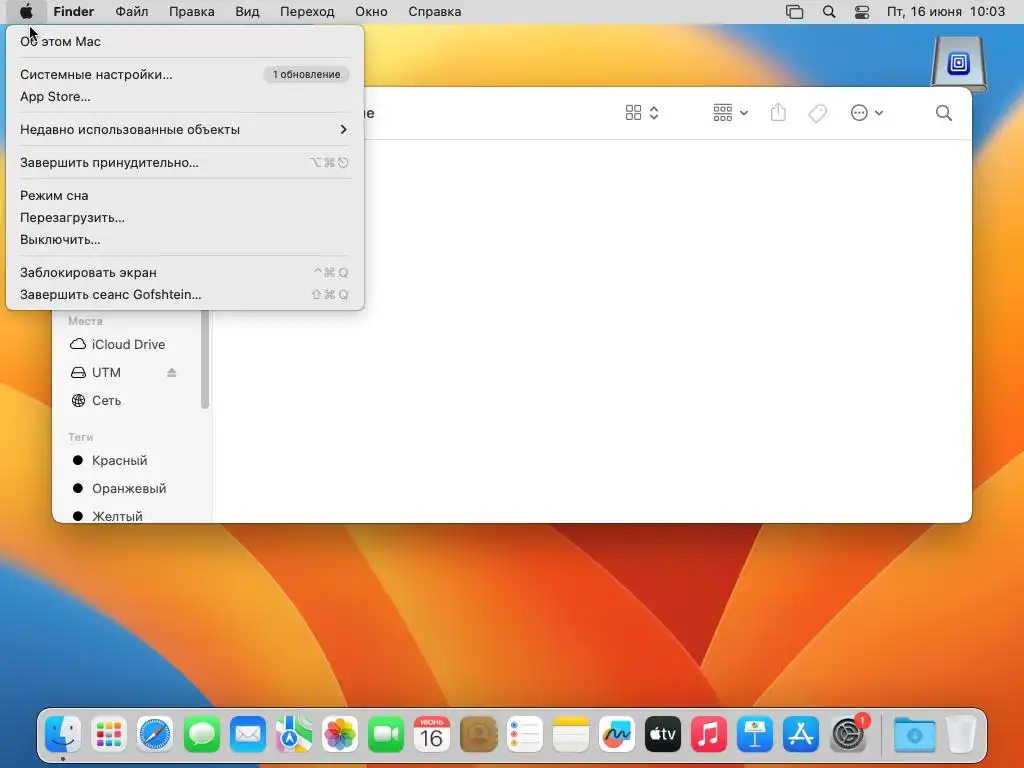Open Keynote from the Dock
Image resolution: width=1024 pixels, height=768 pixels.
click(755, 735)
